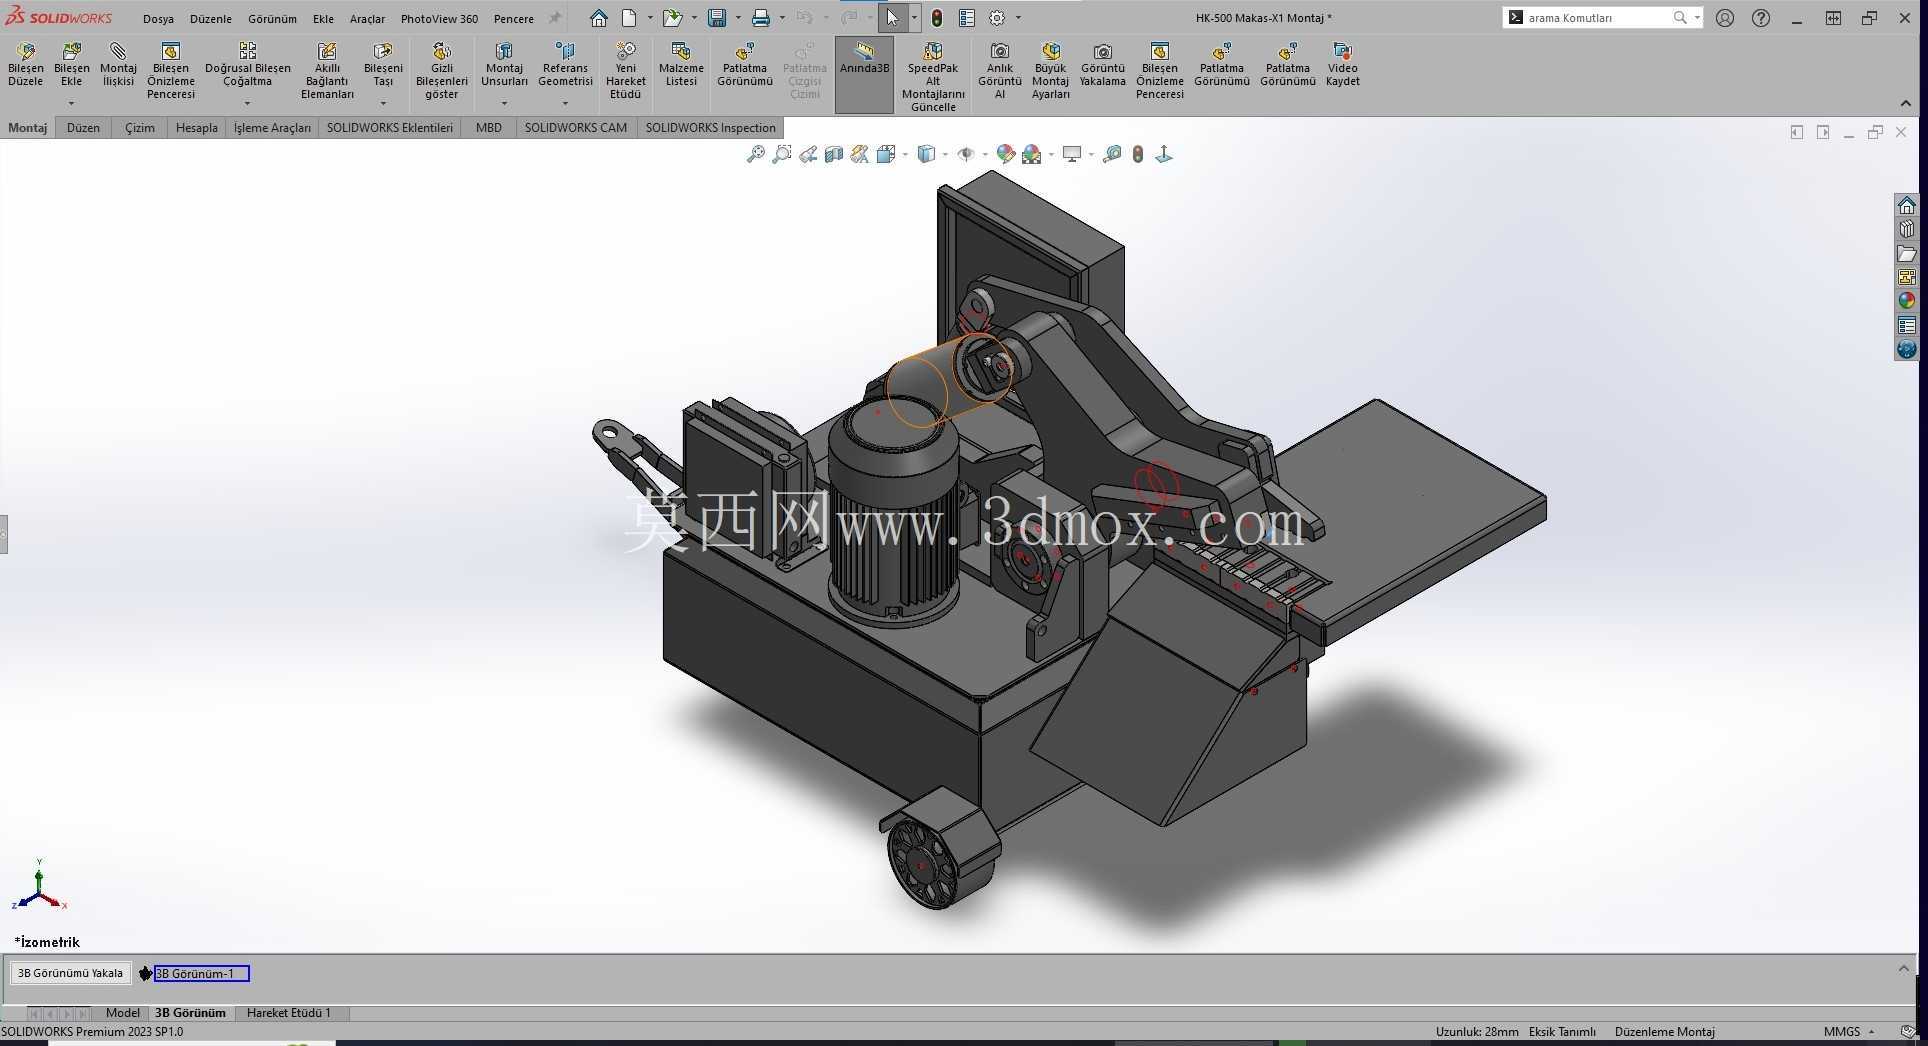The width and height of the screenshot is (1928, 1046).
Task: Open the Dosya menu
Action: click(x=158, y=18)
